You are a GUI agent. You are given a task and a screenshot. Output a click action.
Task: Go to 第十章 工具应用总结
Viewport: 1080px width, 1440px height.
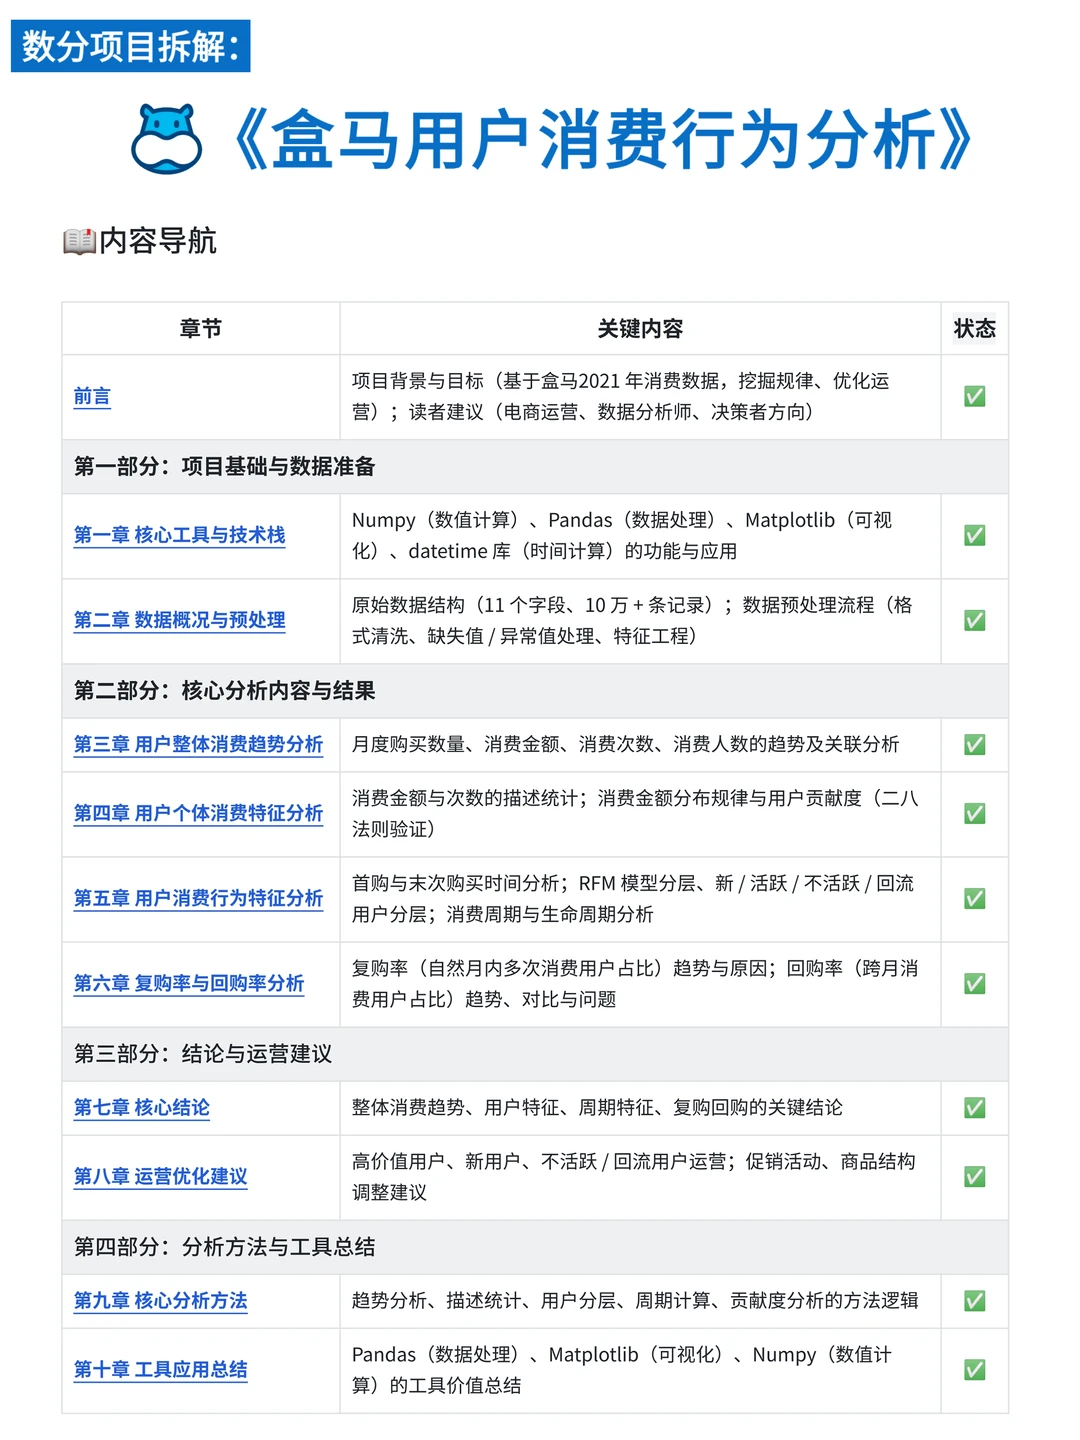click(161, 1370)
